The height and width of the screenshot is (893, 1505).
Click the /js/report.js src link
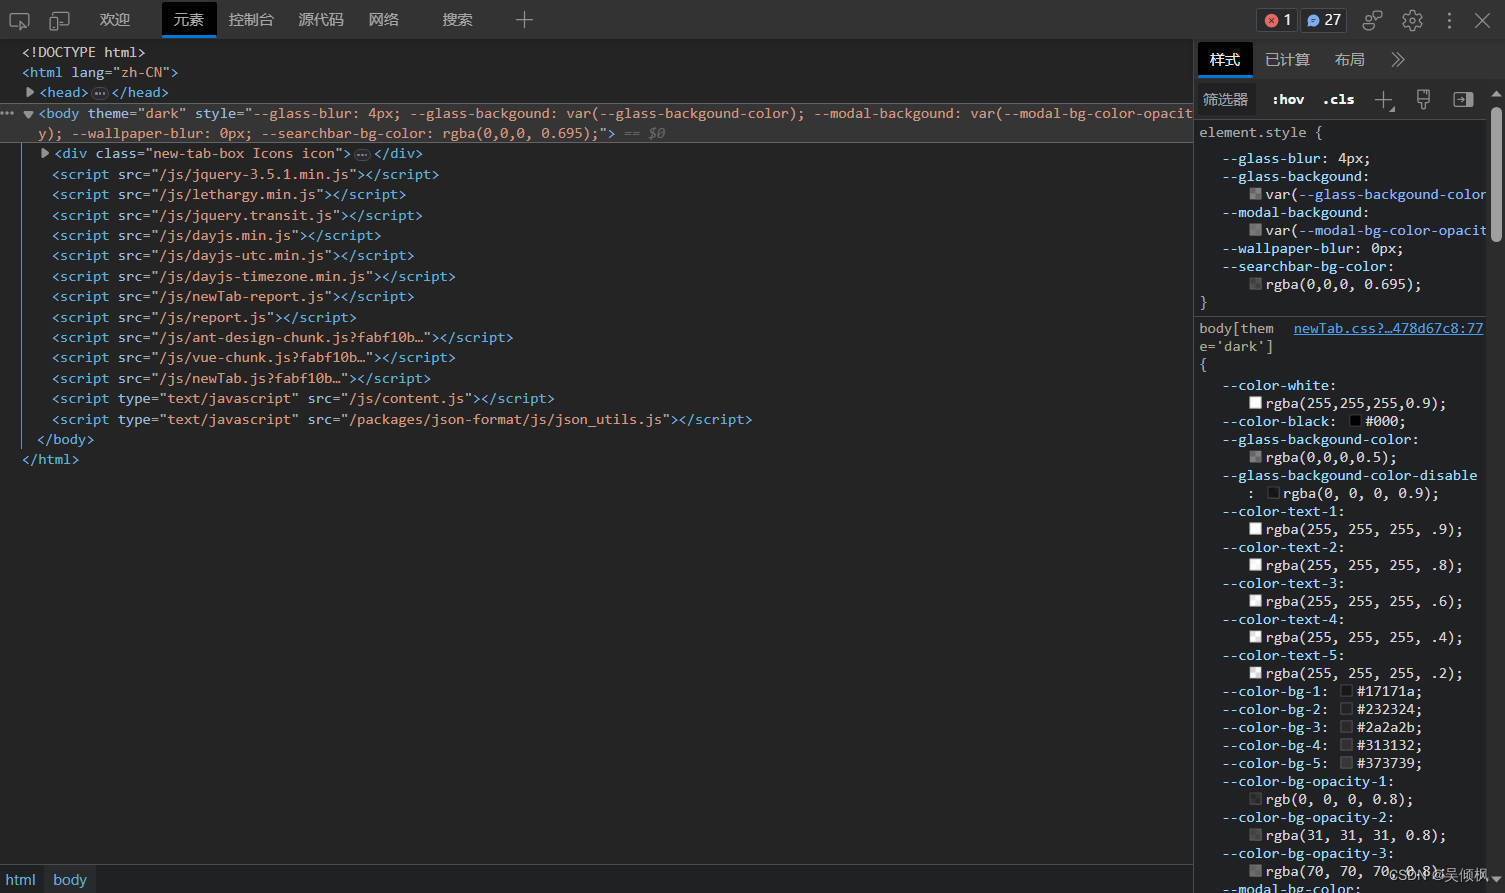click(x=213, y=317)
